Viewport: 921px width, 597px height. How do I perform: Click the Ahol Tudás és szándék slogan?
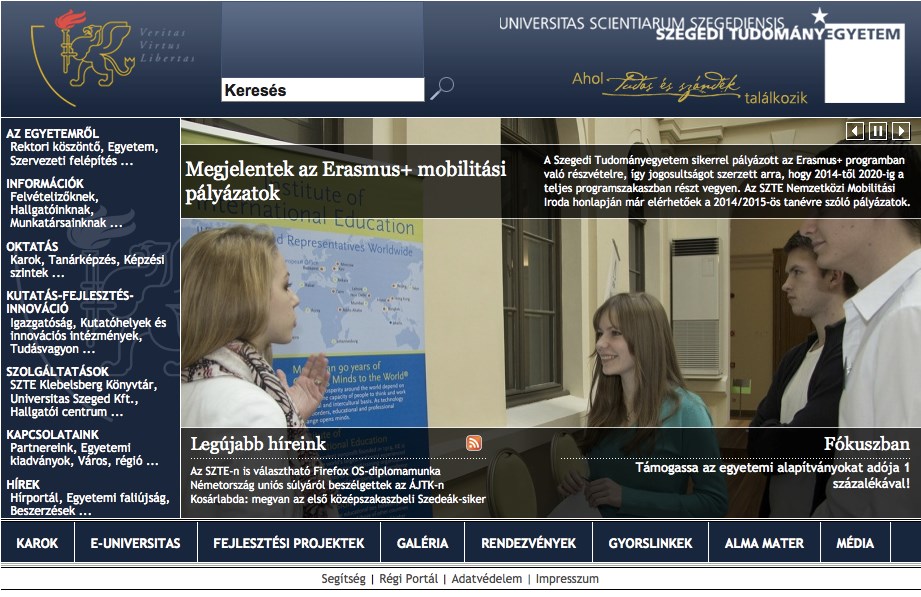[x=690, y=88]
